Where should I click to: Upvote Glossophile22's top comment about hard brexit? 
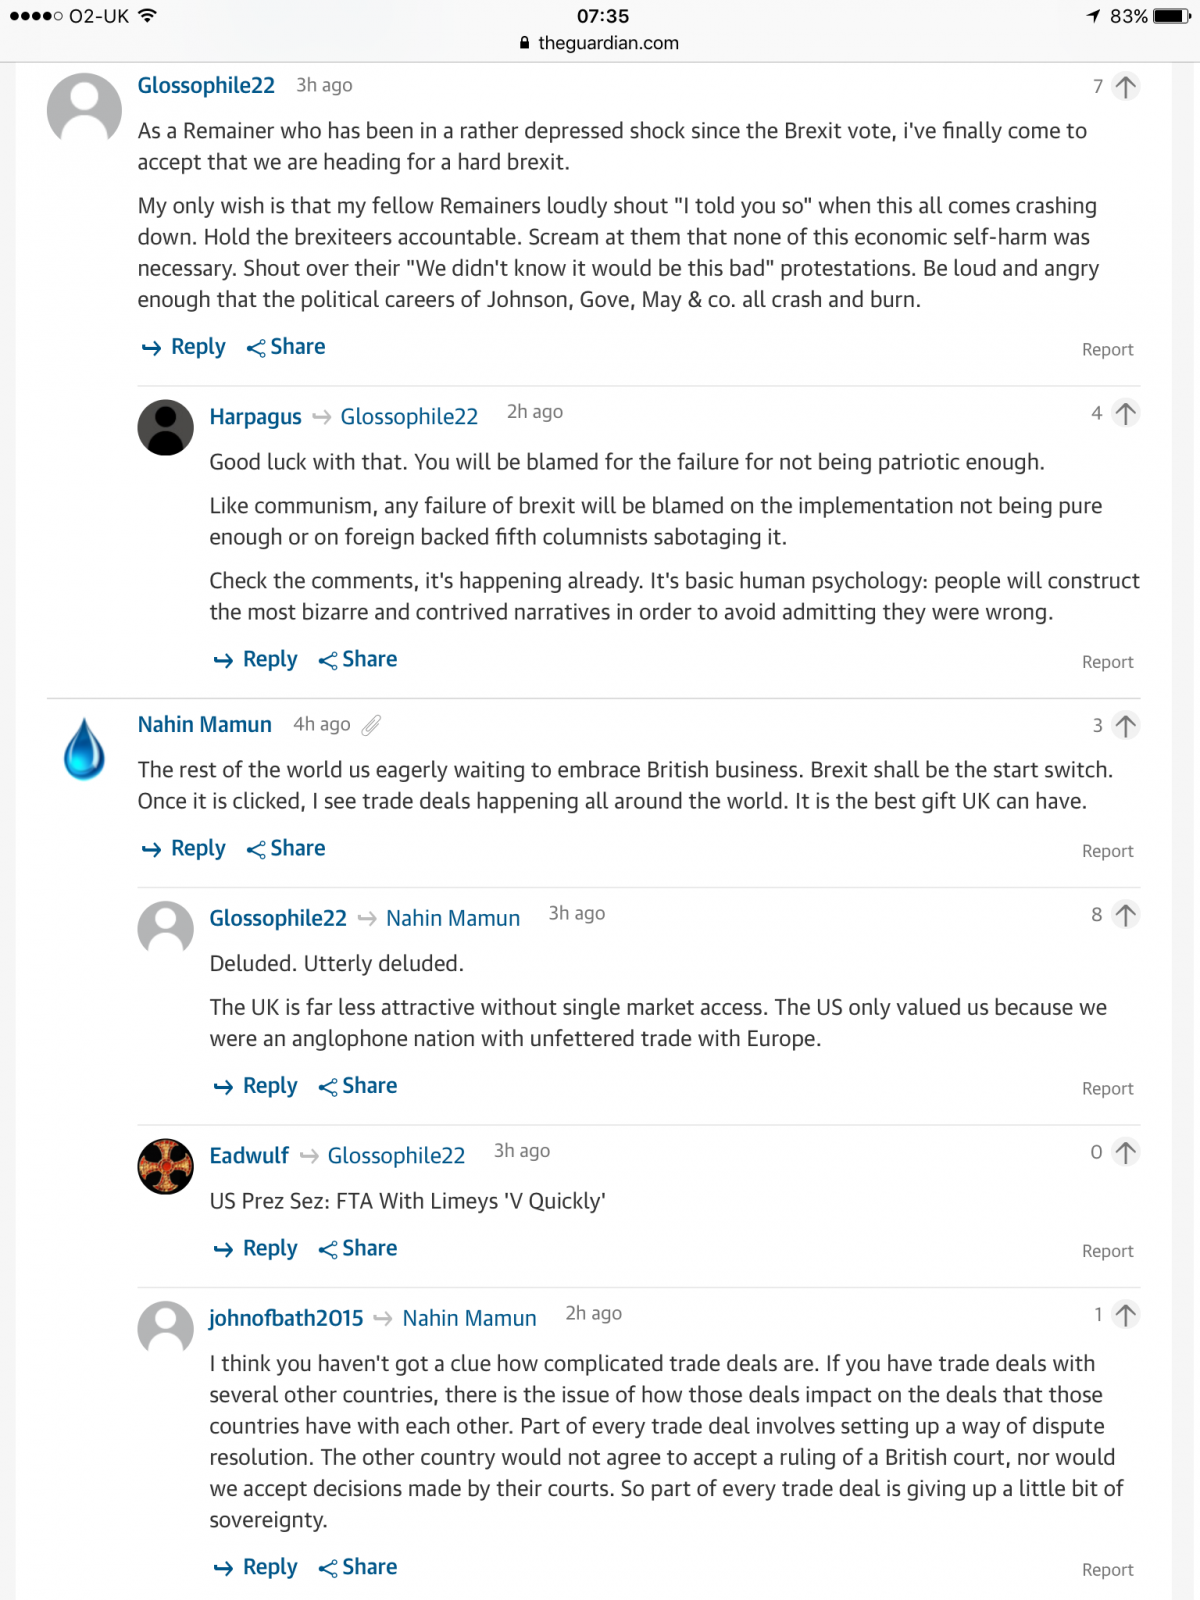[x=1125, y=87]
